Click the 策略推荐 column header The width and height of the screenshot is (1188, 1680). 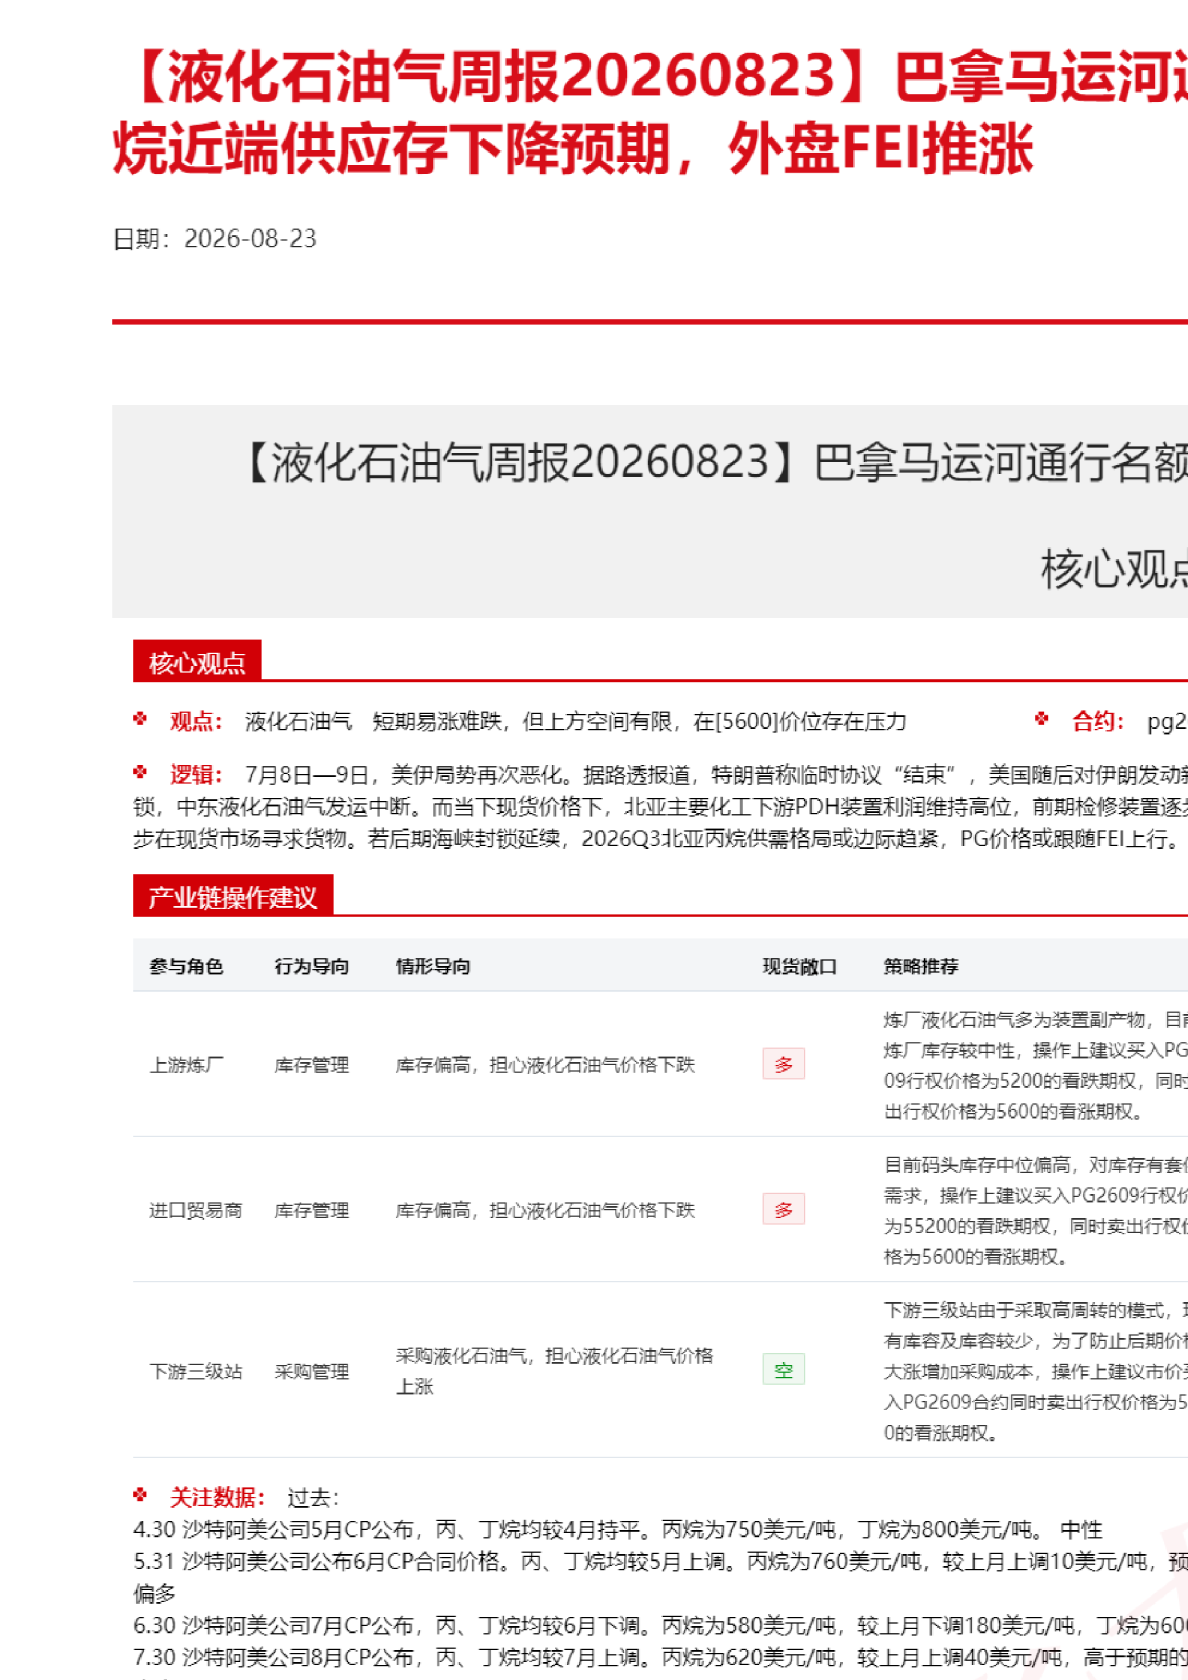coord(921,966)
